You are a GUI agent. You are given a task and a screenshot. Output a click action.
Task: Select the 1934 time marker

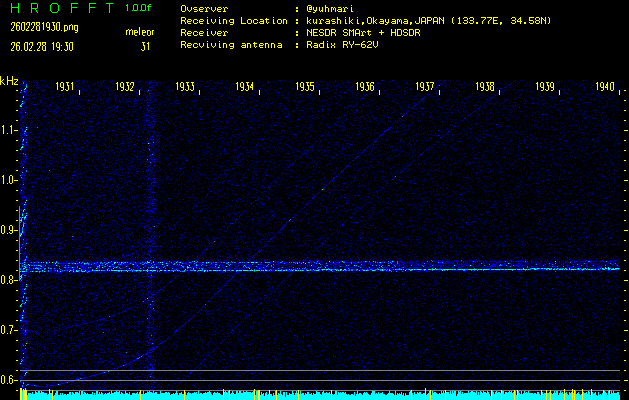point(246,88)
